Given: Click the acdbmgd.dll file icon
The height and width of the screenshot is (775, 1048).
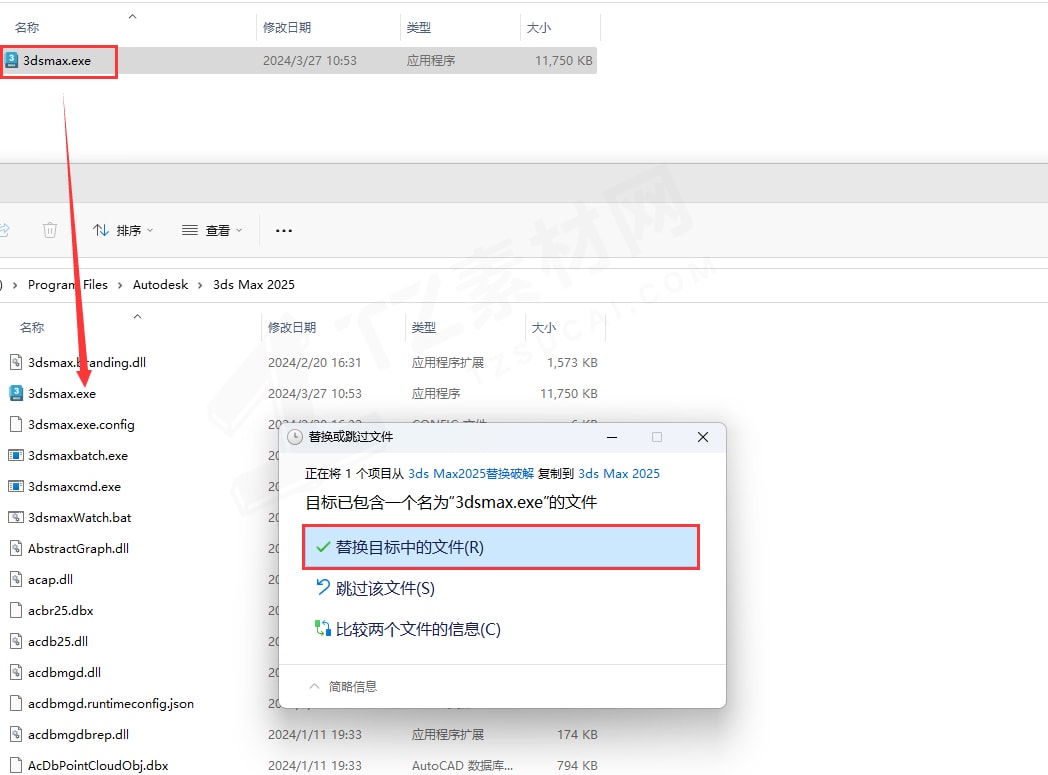Looking at the screenshot, I should [16, 673].
